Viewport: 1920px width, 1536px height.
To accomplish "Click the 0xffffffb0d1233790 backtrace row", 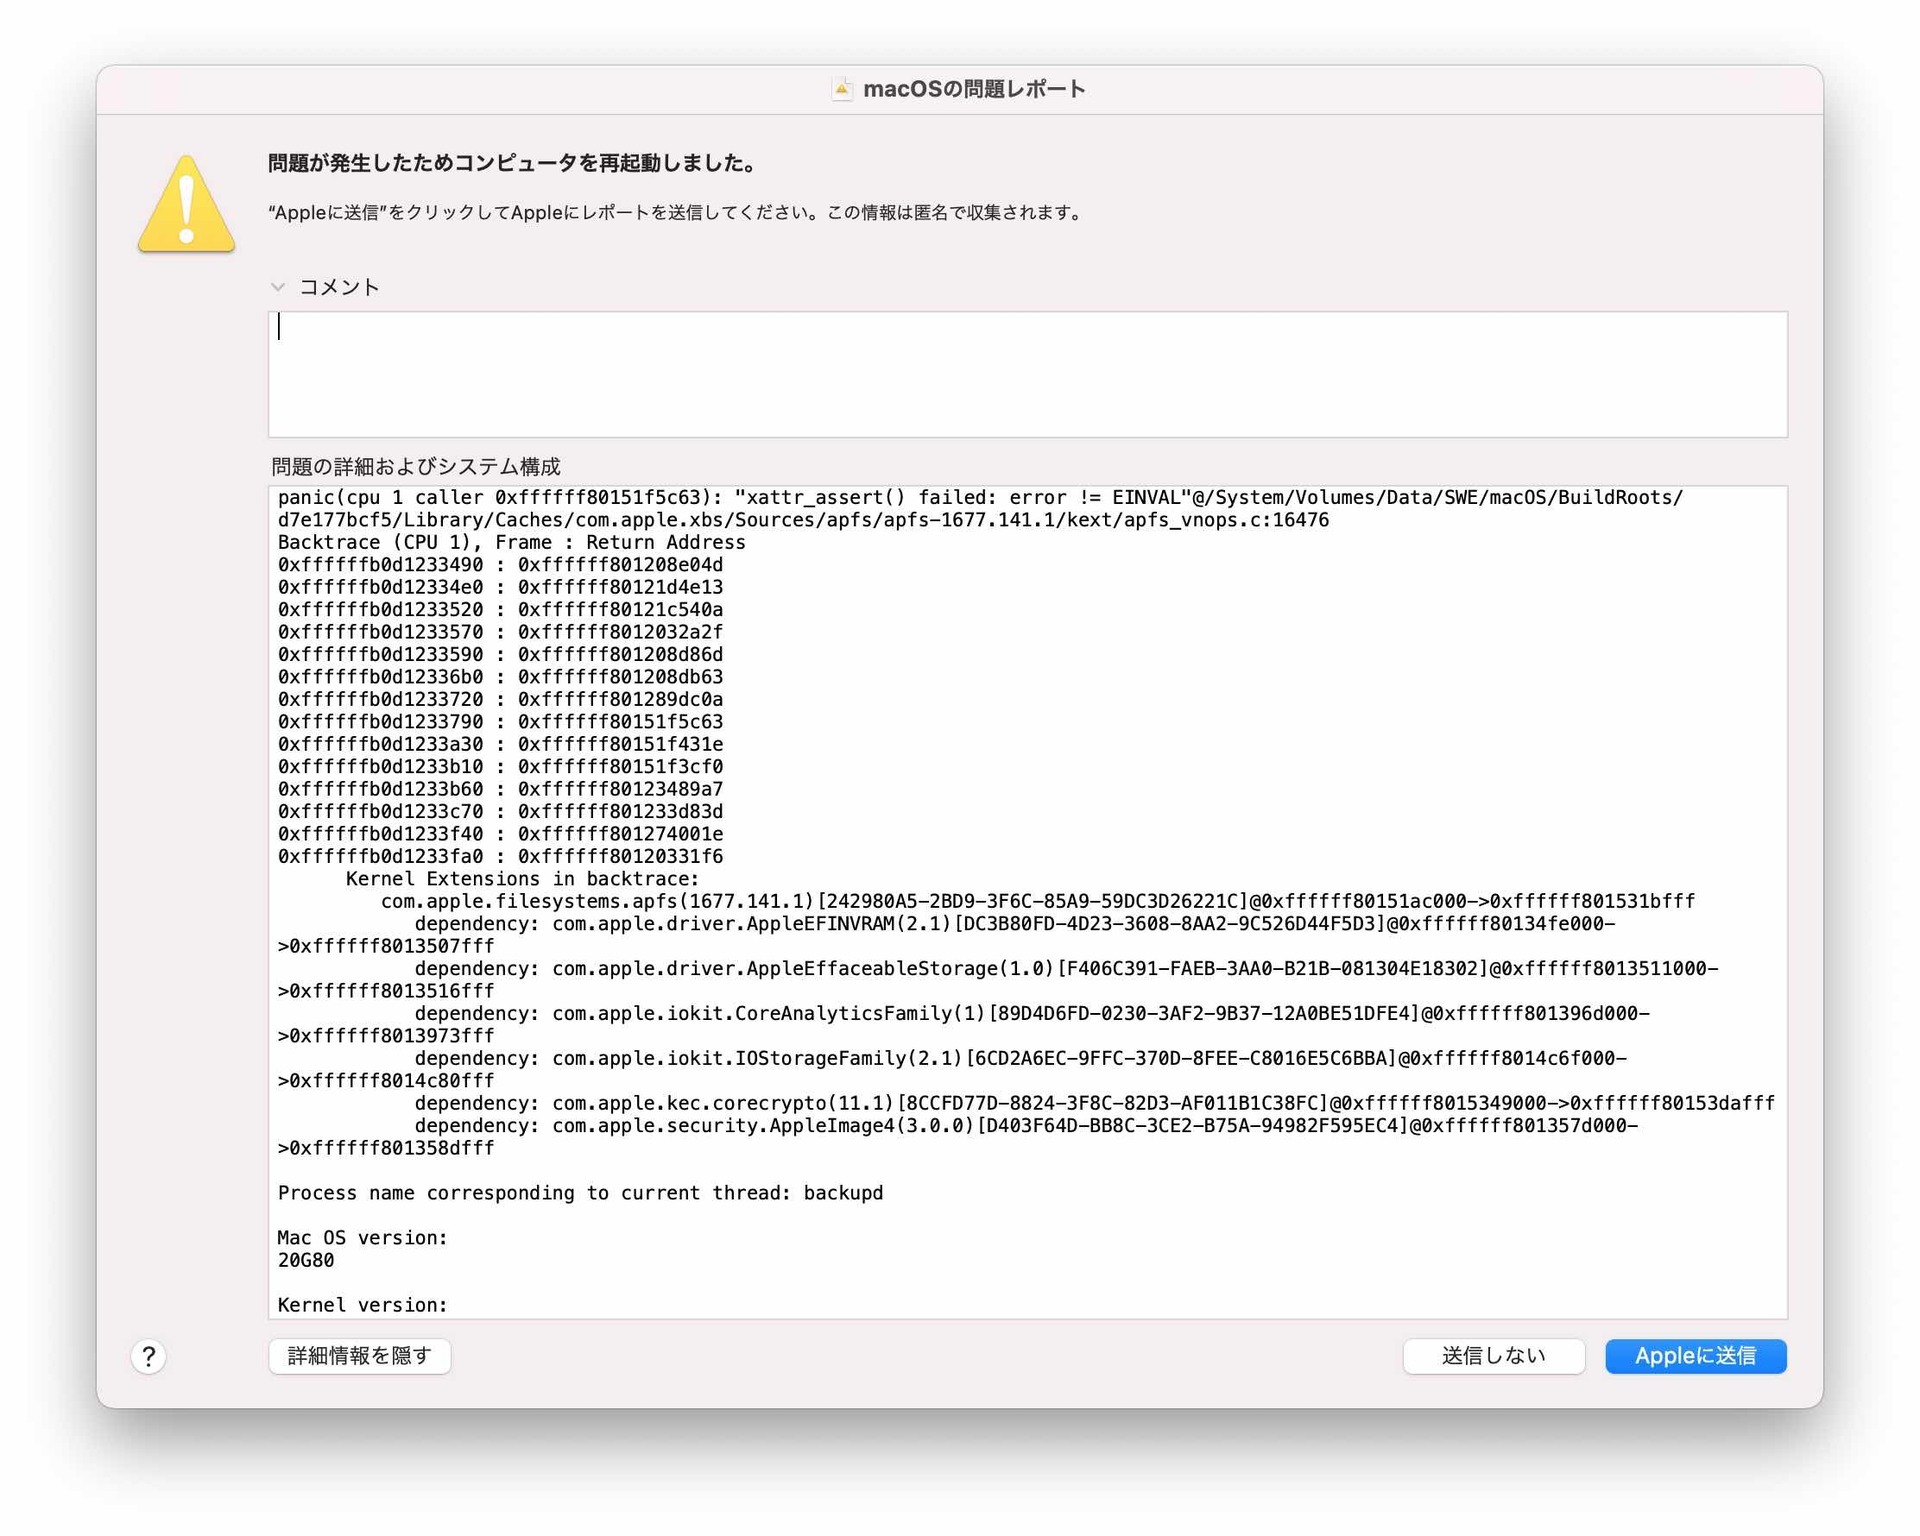I will coord(500,721).
